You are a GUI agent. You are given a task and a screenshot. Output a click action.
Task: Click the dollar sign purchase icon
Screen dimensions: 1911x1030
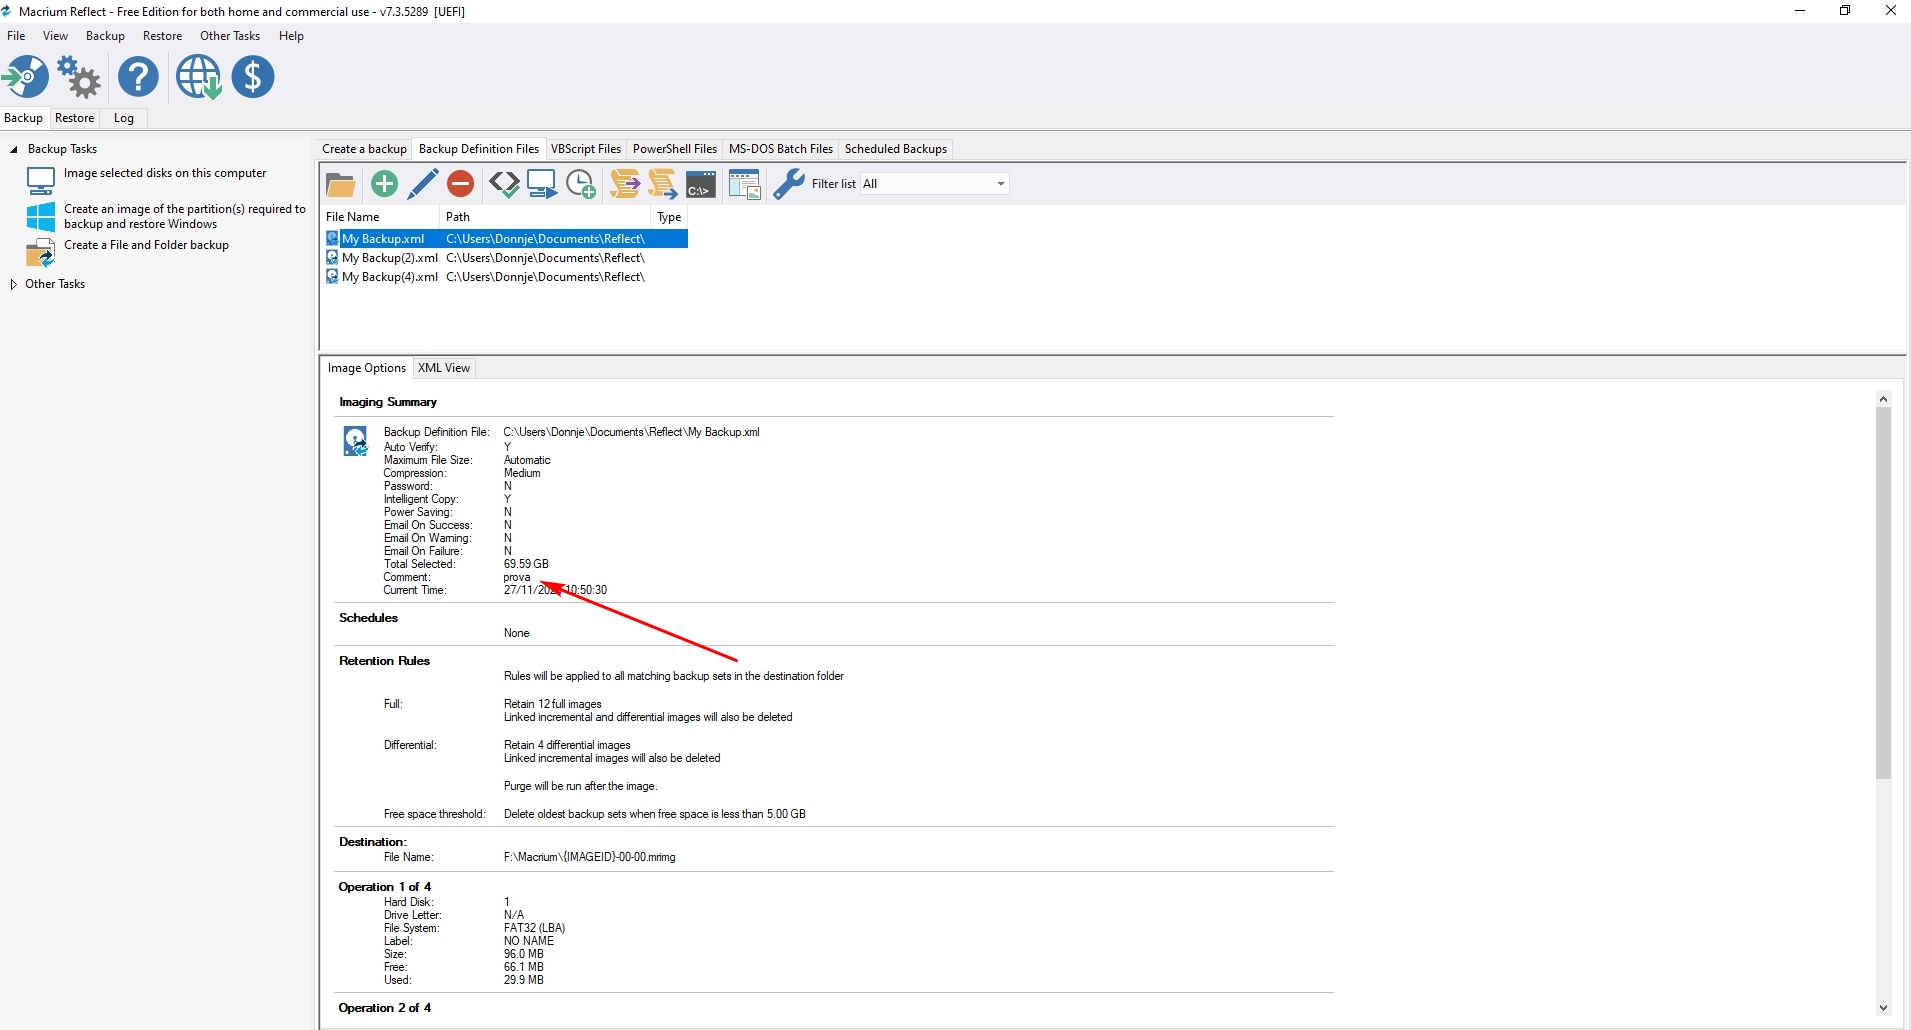pyautogui.click(x=253, y=77)
